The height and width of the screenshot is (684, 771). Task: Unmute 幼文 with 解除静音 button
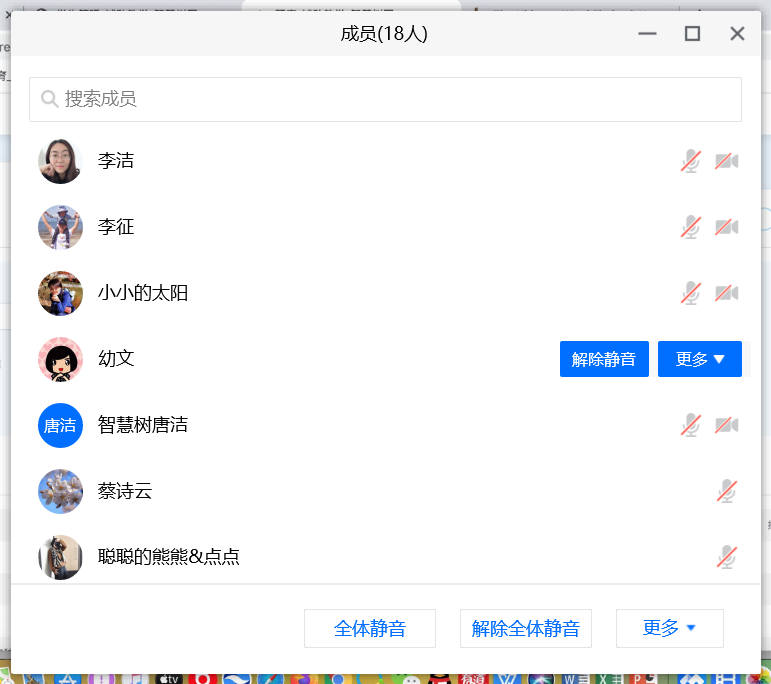coord(604,359)
